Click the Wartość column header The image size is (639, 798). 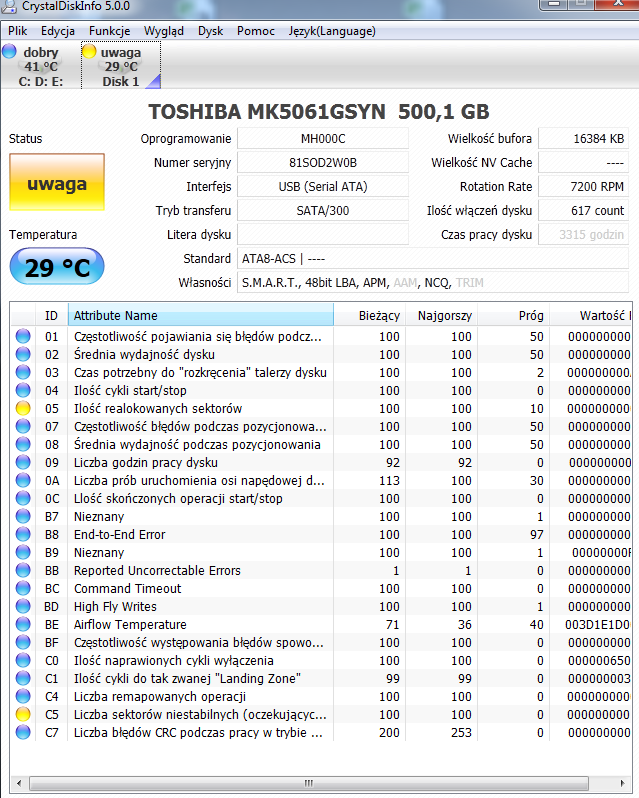point(591,316)
